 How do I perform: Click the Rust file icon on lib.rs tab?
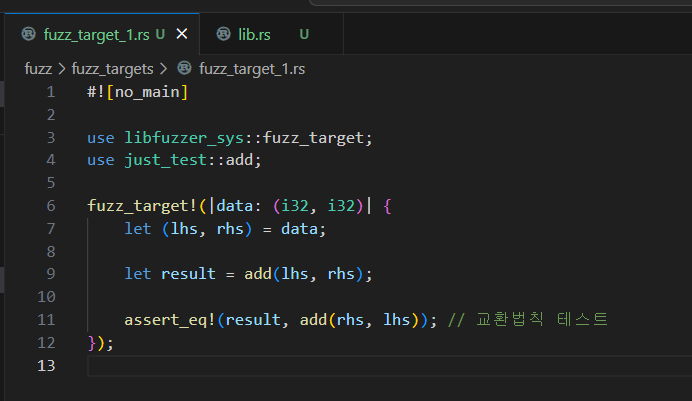[x=223, y=34]
